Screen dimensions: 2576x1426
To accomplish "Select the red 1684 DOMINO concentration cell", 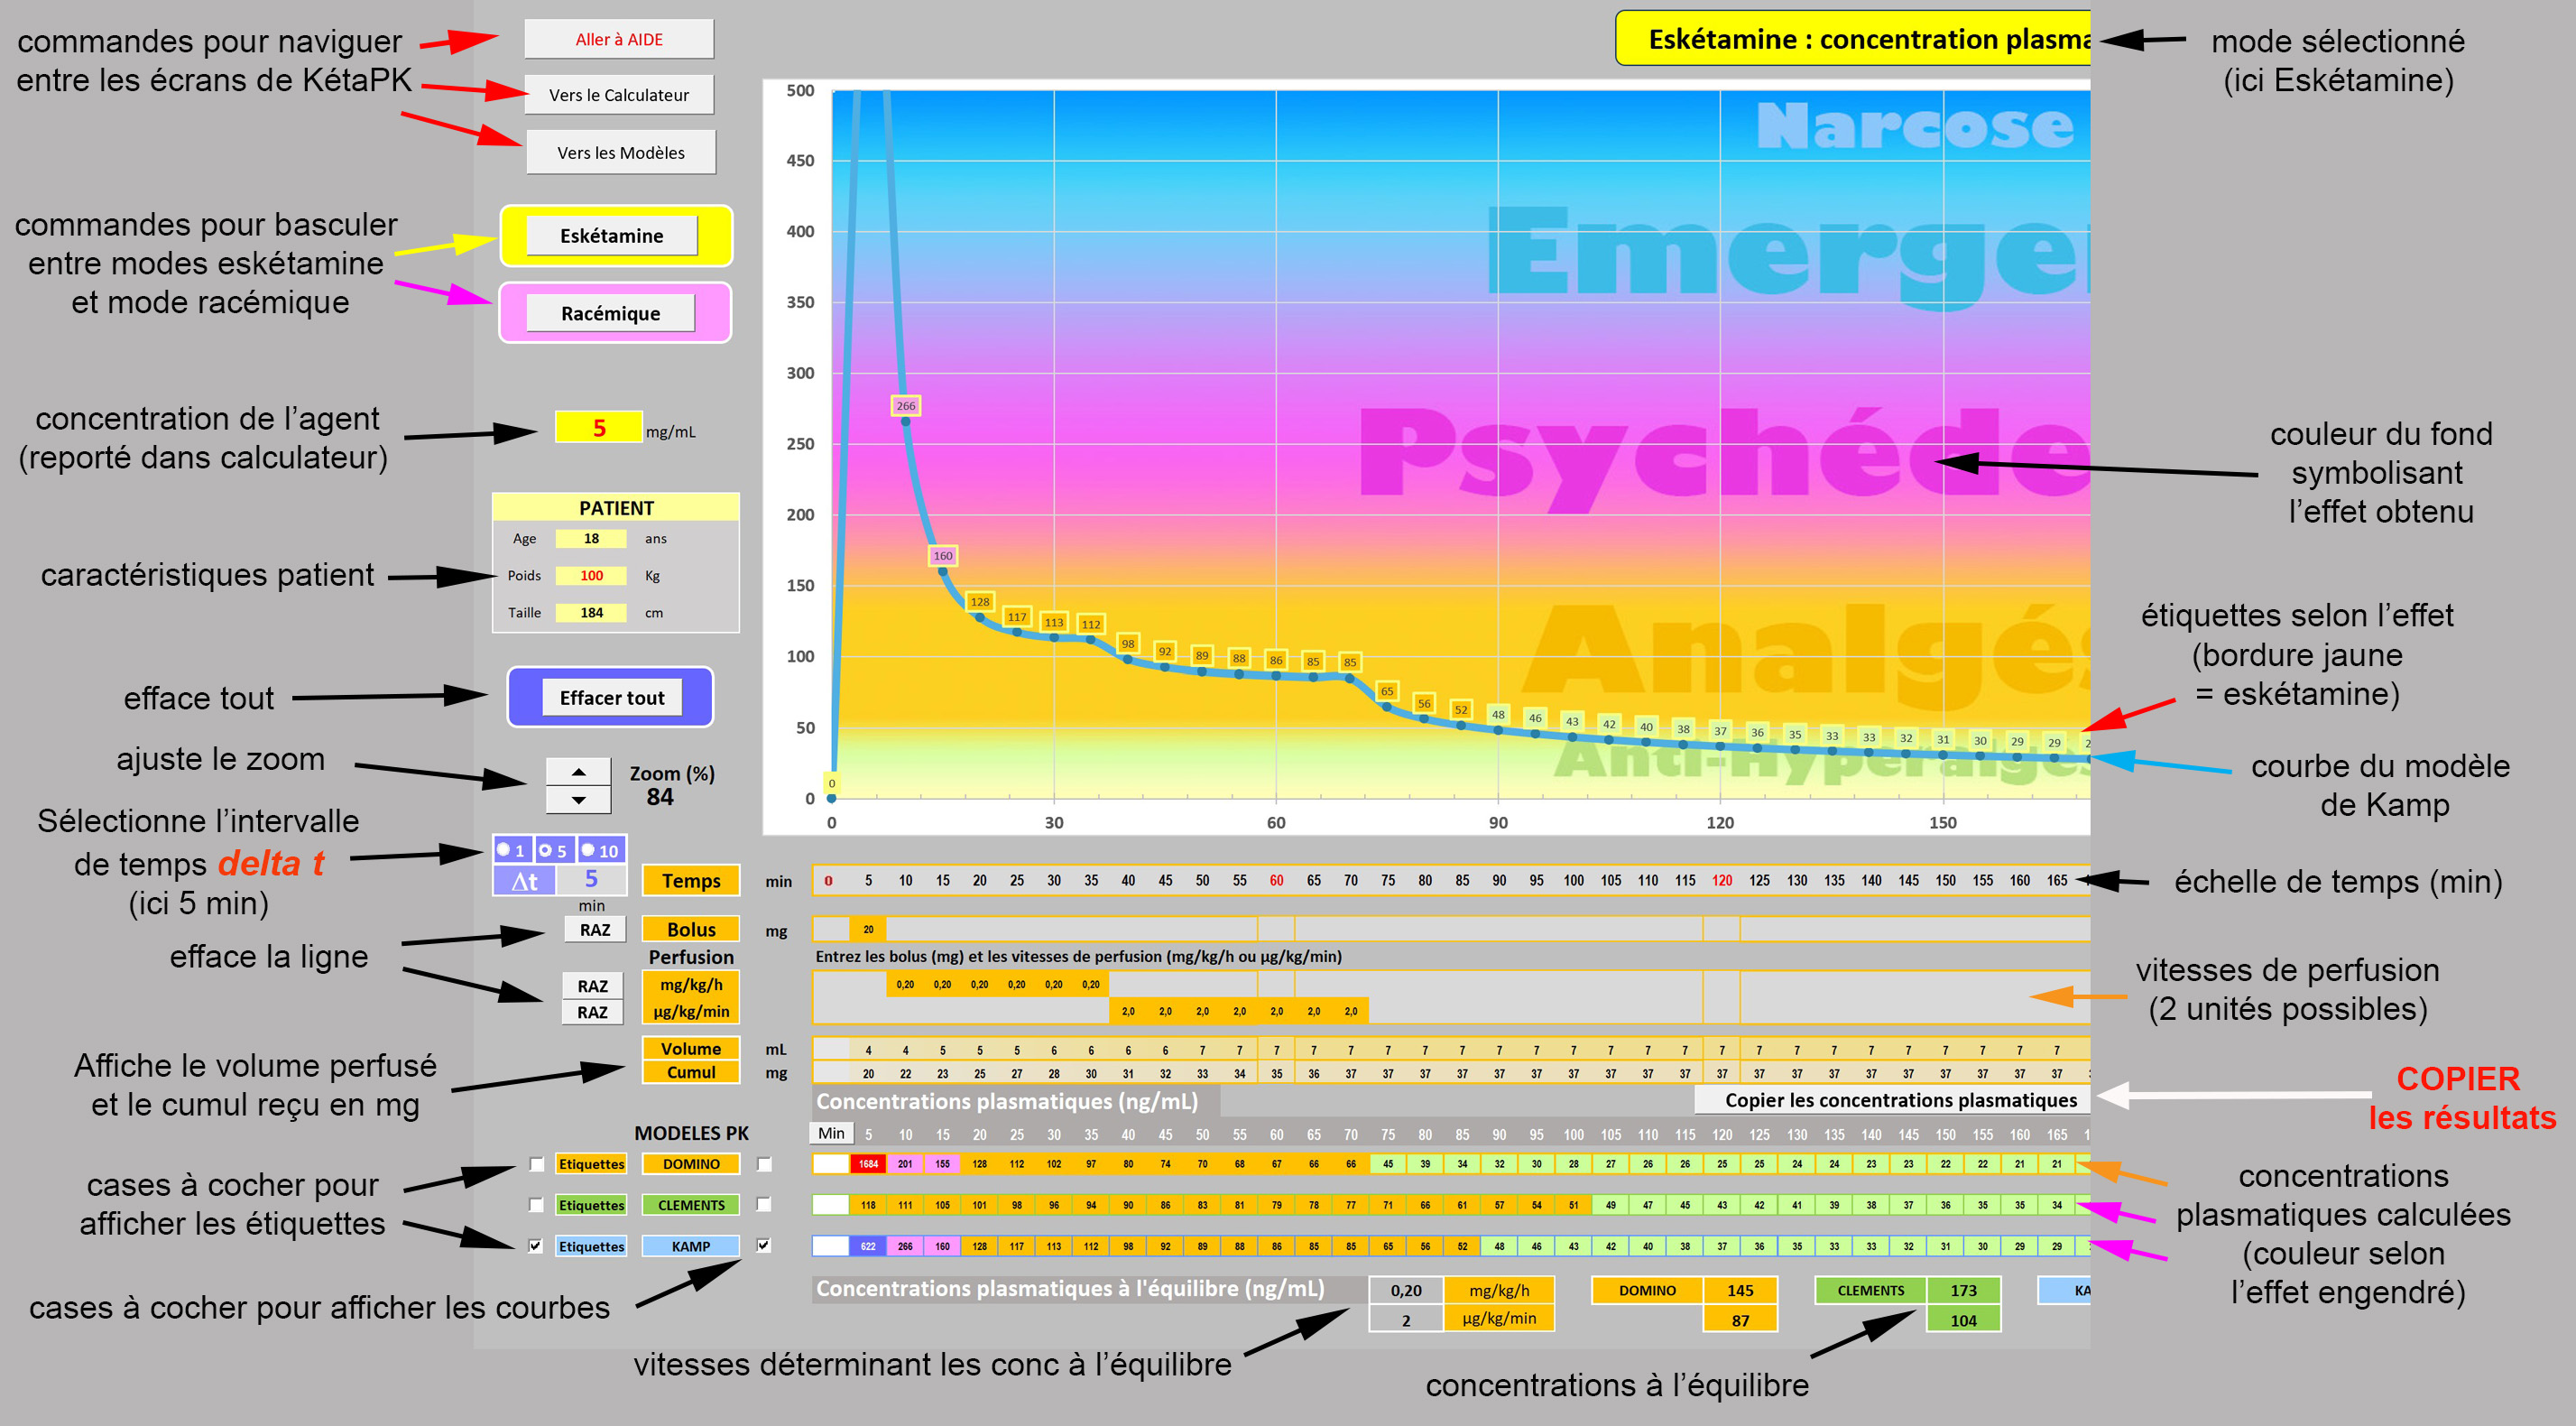I will (868, 1164).
